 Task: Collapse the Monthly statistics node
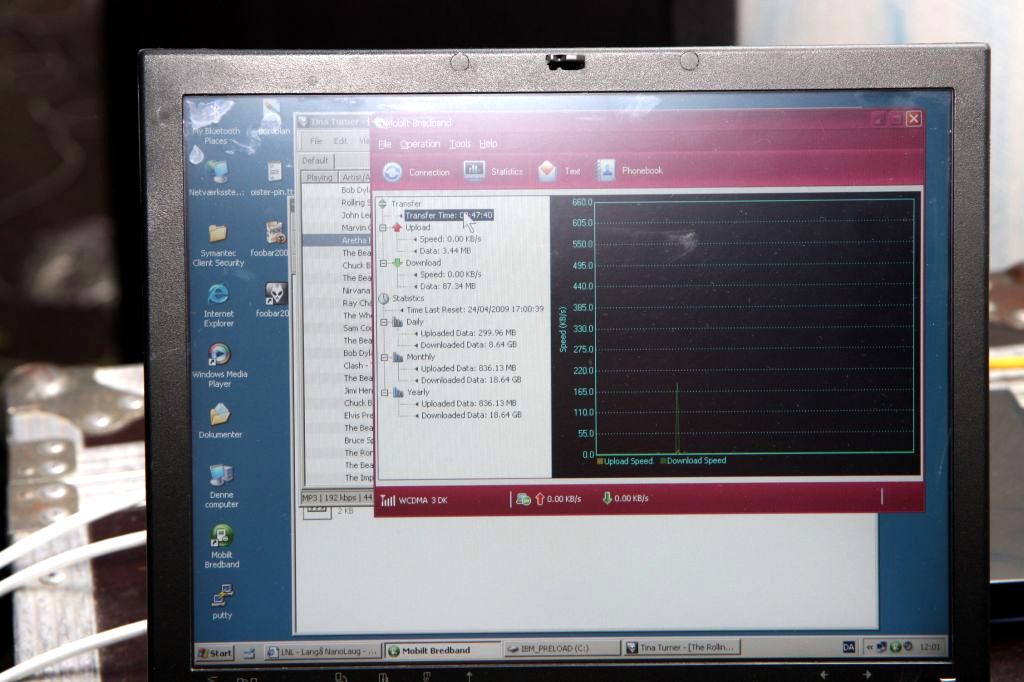(385, 357)
